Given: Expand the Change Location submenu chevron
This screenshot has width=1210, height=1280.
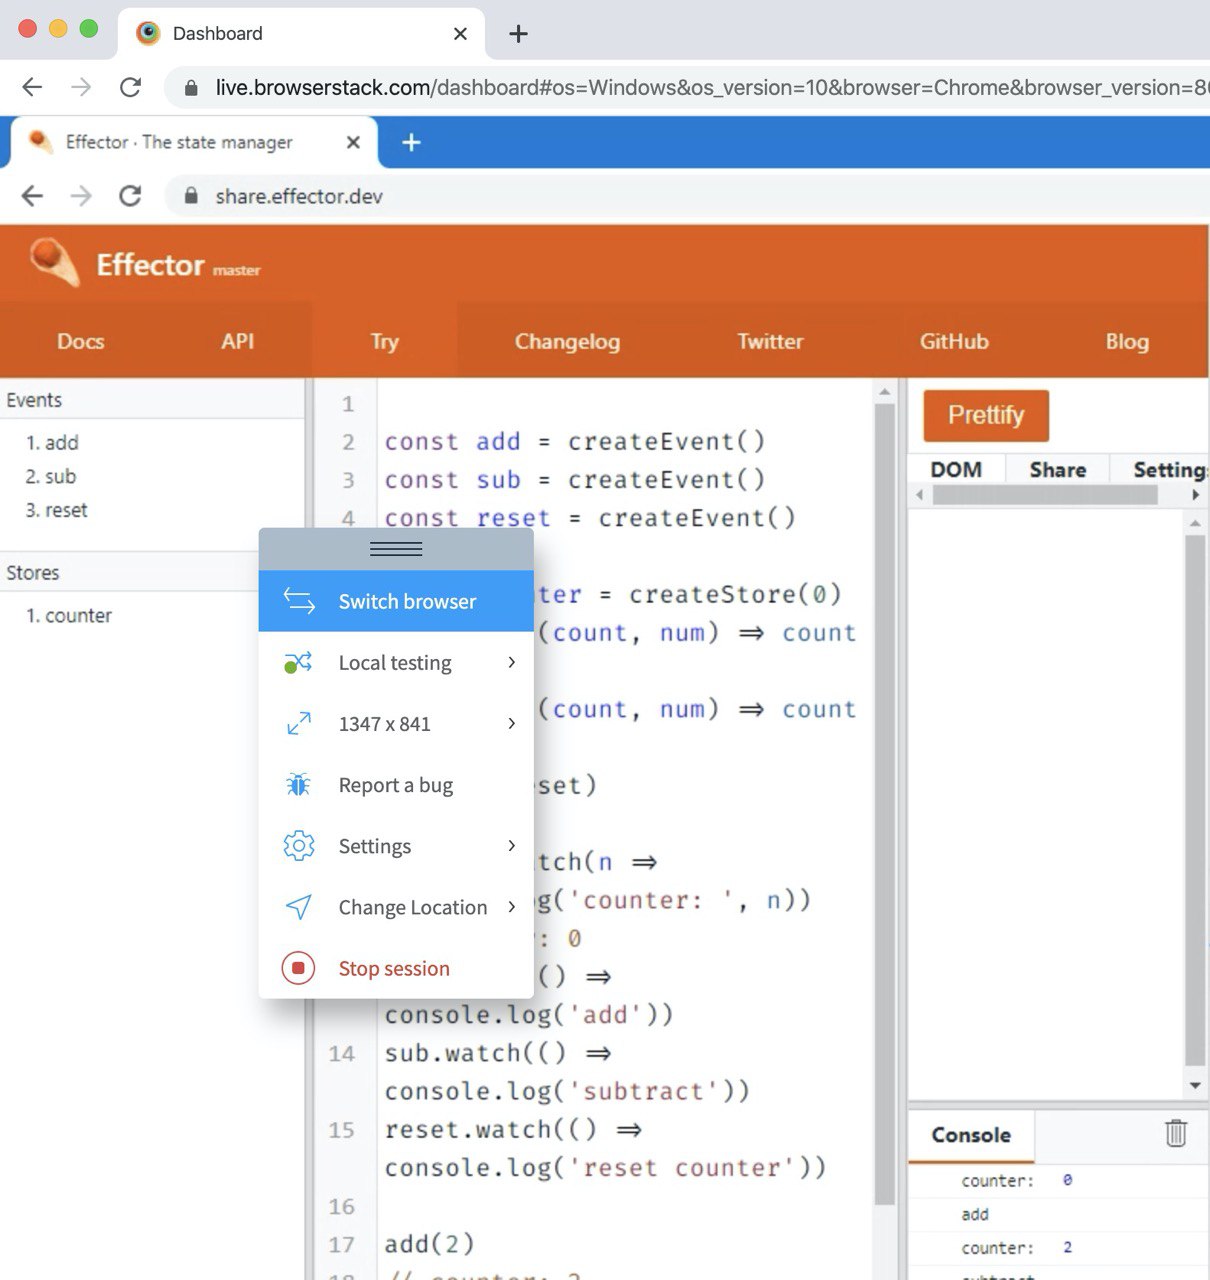Looking at the screenshot, I should pyautogui.click(x=511, y=907).
